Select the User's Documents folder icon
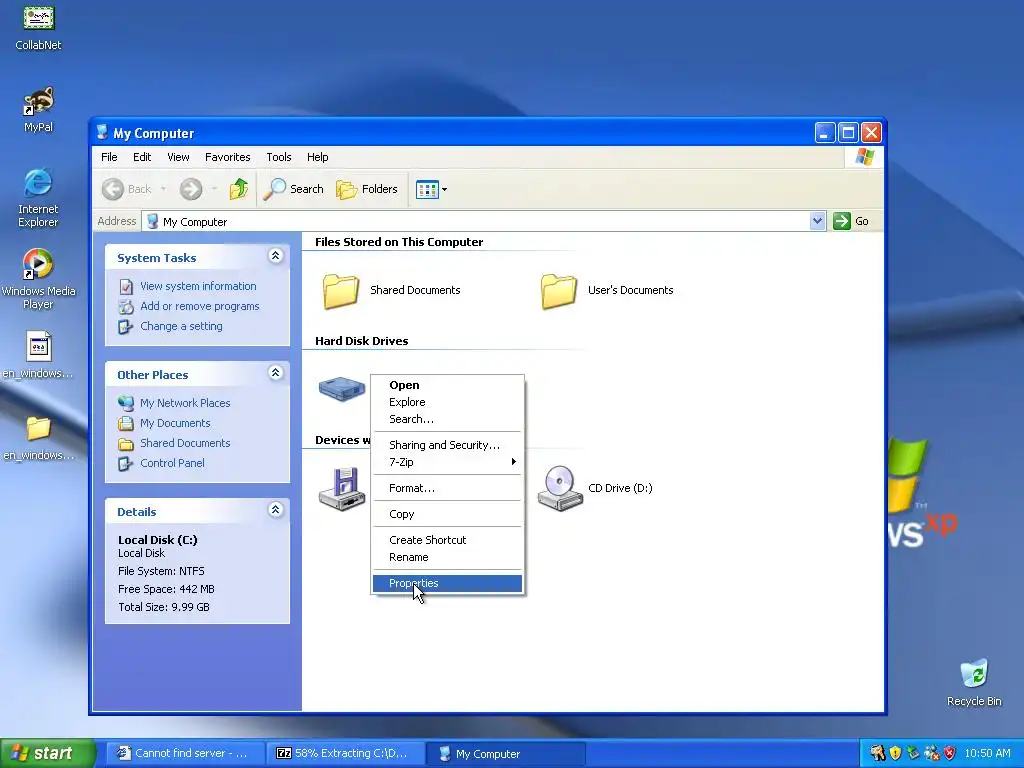The height and width of the screenshot is (768, 1024). point(558,291)
